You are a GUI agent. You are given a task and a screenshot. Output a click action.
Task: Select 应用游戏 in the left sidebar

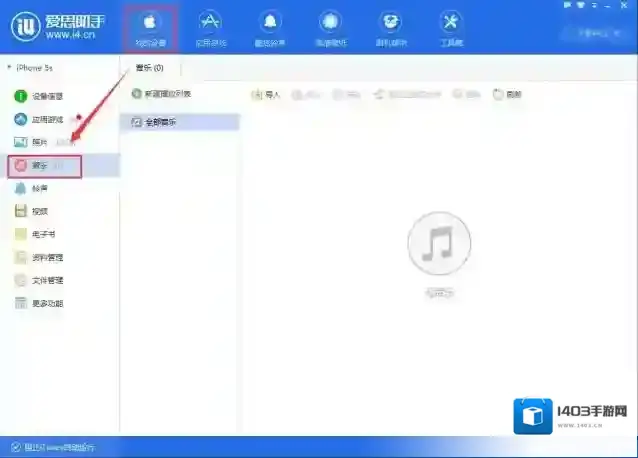pos(39,119)
